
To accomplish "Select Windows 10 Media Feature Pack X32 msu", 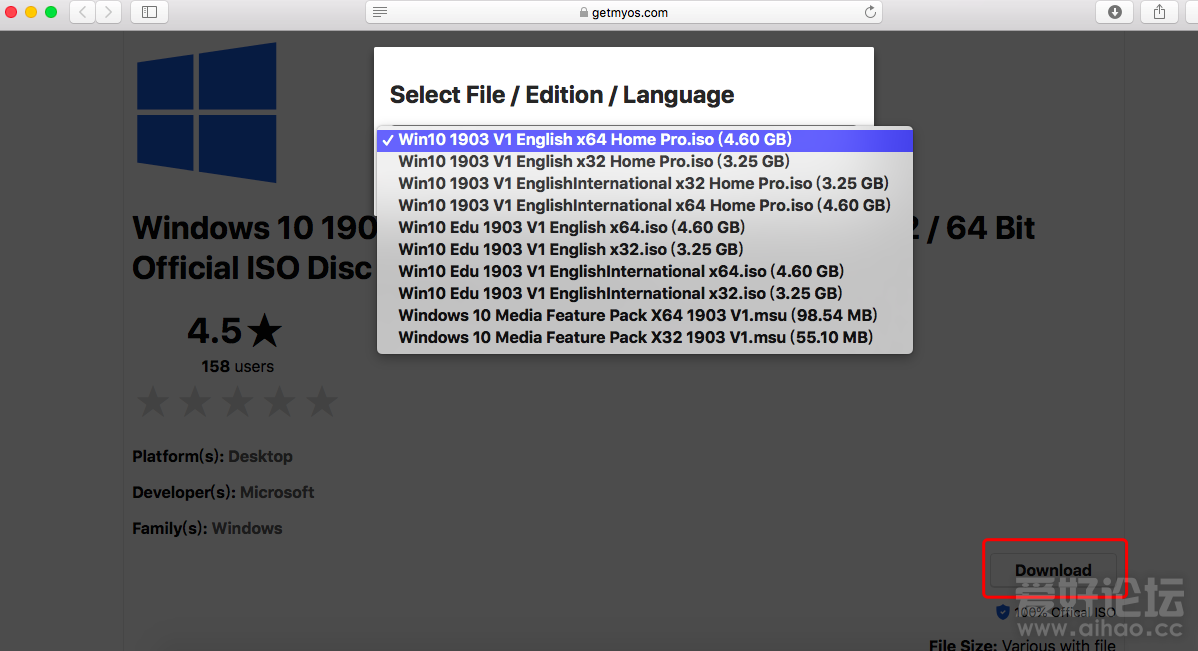I will click(x=635, y=338).
